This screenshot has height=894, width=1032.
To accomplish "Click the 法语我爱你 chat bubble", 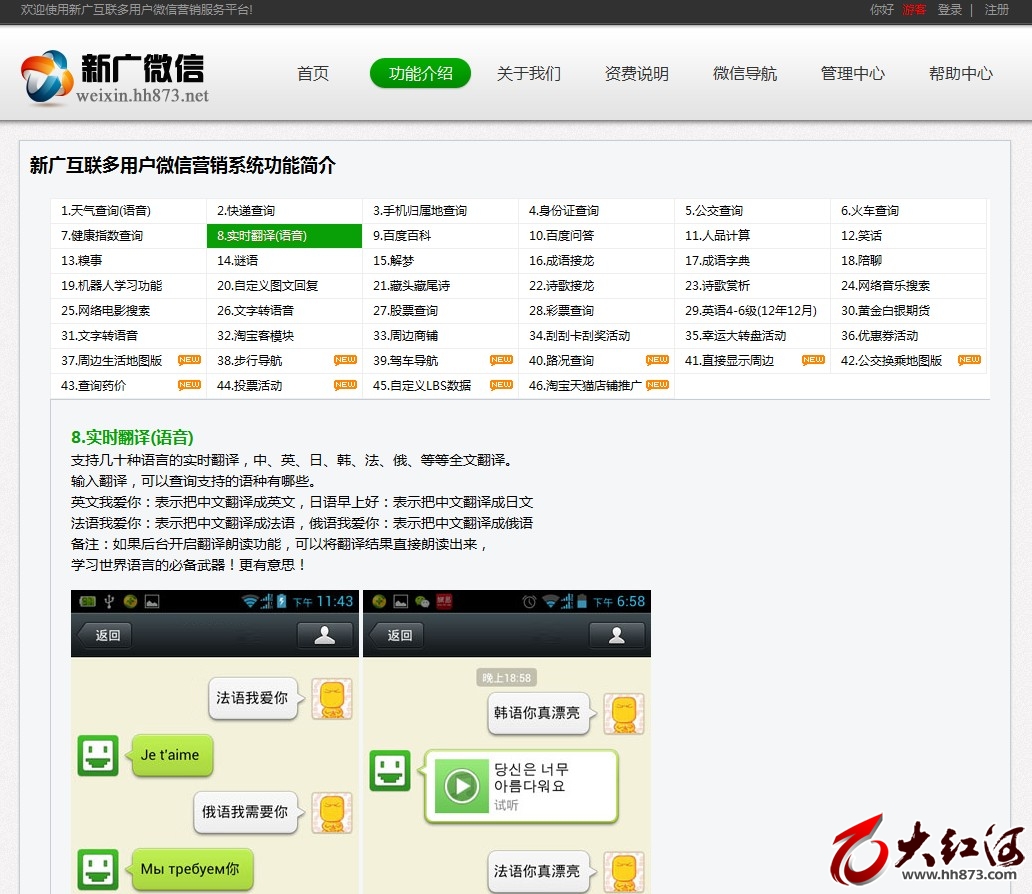I will (x=252, y=698).
